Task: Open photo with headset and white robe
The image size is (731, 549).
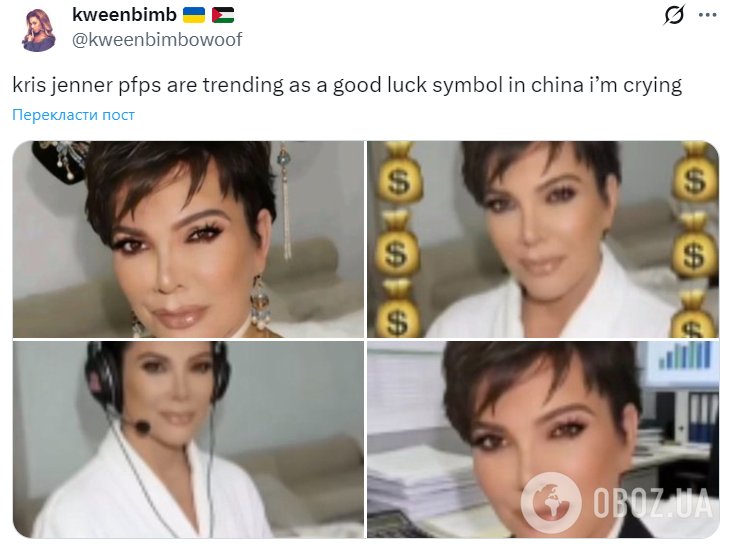Action: [188, 439]
